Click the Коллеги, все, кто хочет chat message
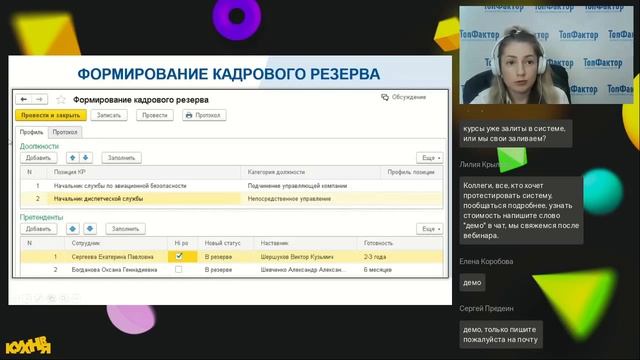This screenshot has height=360, width=640. [521, 210]
